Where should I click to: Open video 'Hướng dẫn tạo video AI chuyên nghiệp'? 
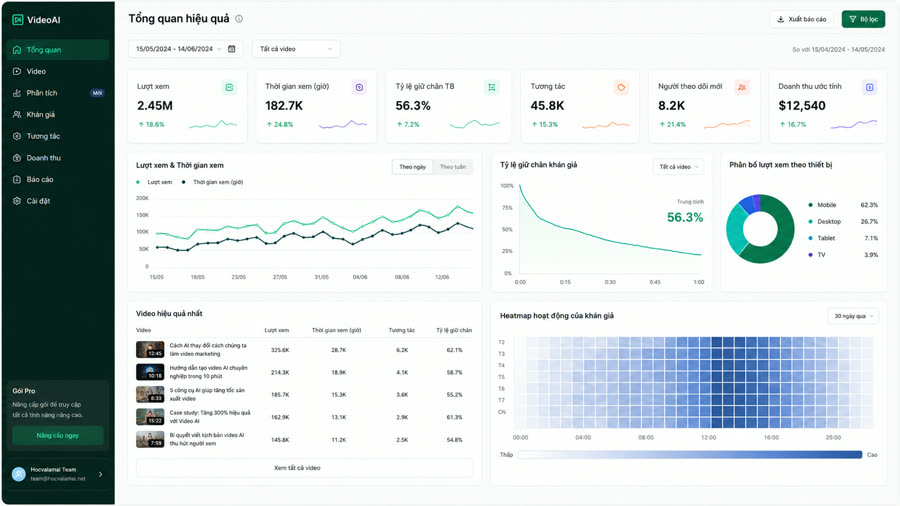click(208, 372)
